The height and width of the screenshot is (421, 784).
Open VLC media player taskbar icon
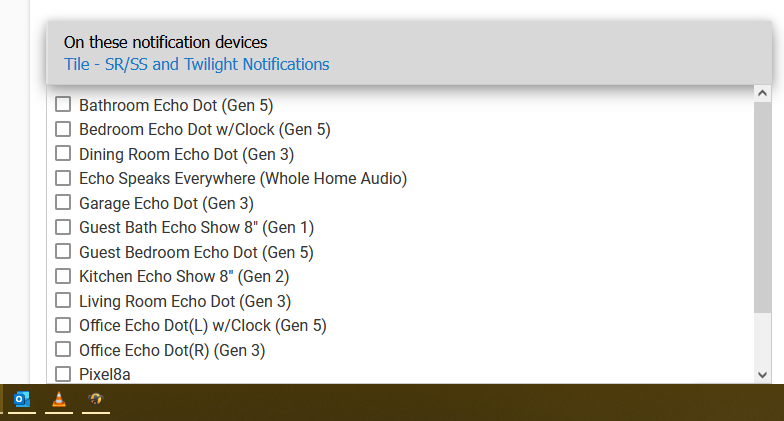(x=59, y=399)
